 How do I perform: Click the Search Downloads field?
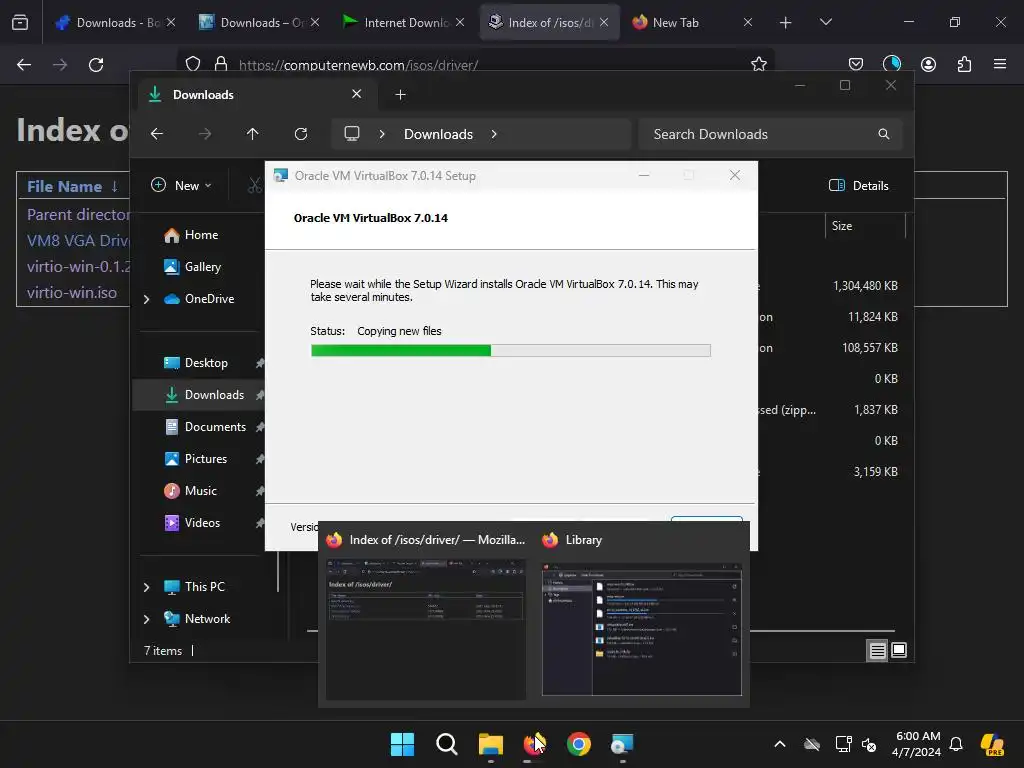[771, 134]
